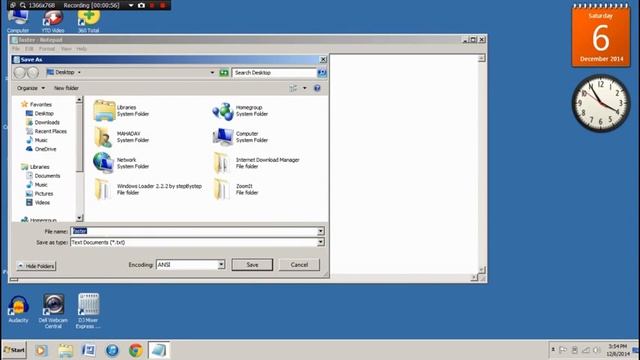Viewport: 640px width, 360px height.
Task: Open Notepad Format menu
Action: pos(47,49)
